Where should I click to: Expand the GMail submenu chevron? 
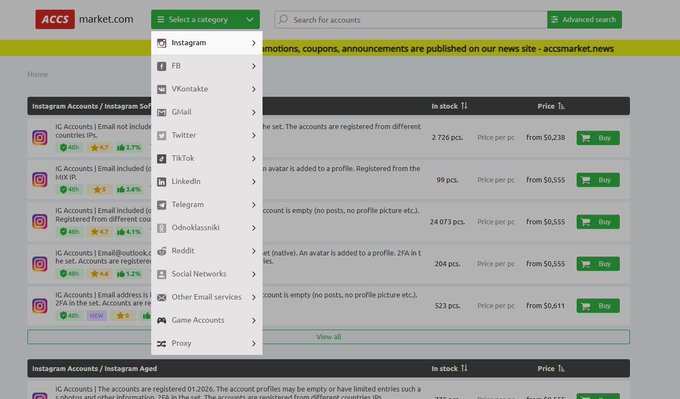click(254, 112)
